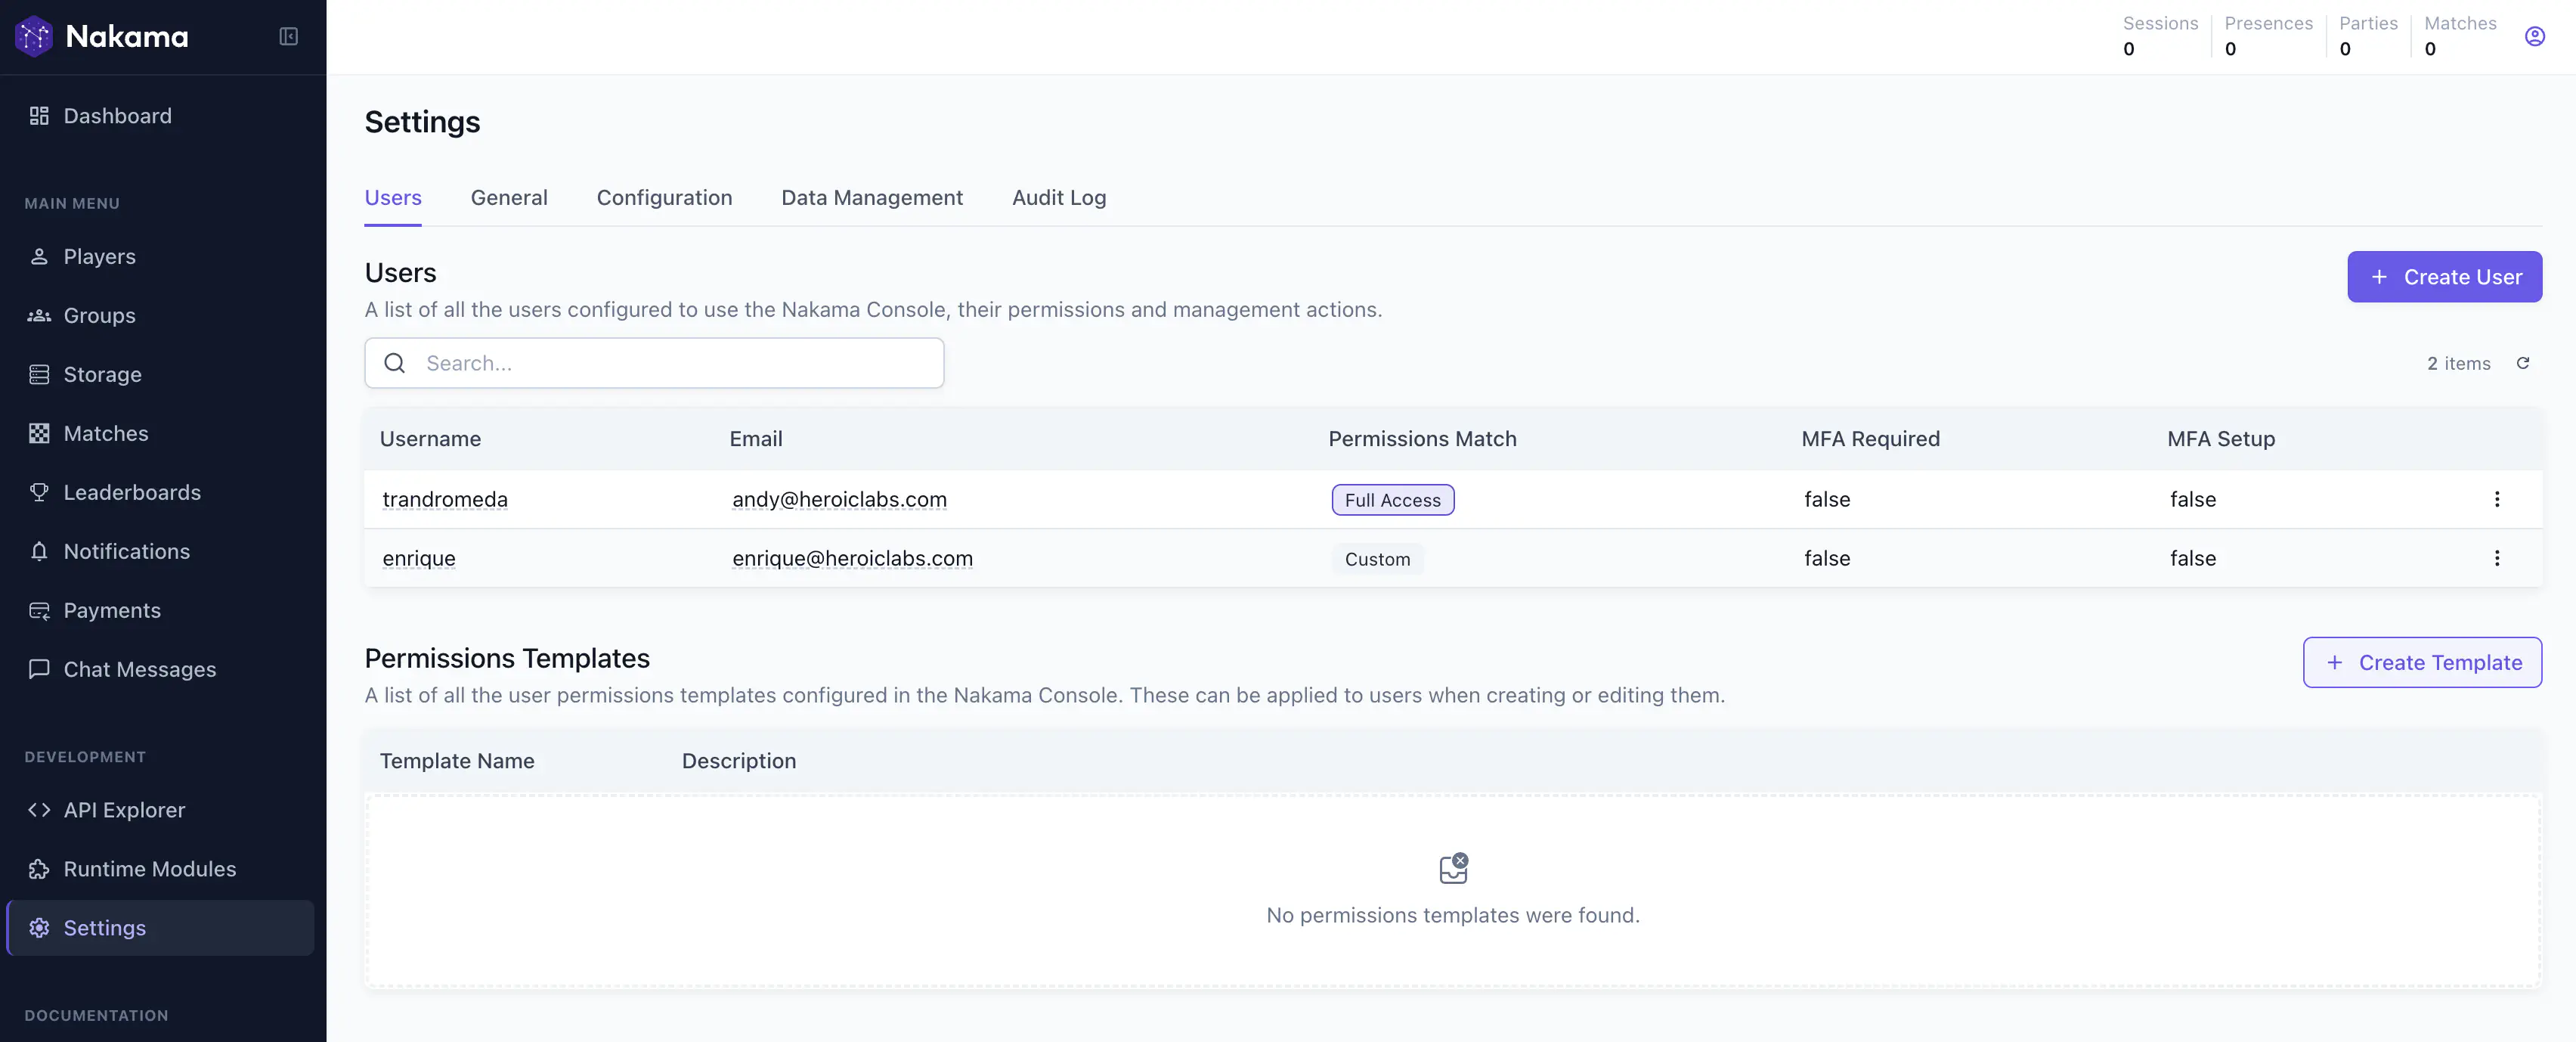2576x1042 pixels.
Task: Click the Create User button
Action: pyautogui.click(x=2444, y=277)
